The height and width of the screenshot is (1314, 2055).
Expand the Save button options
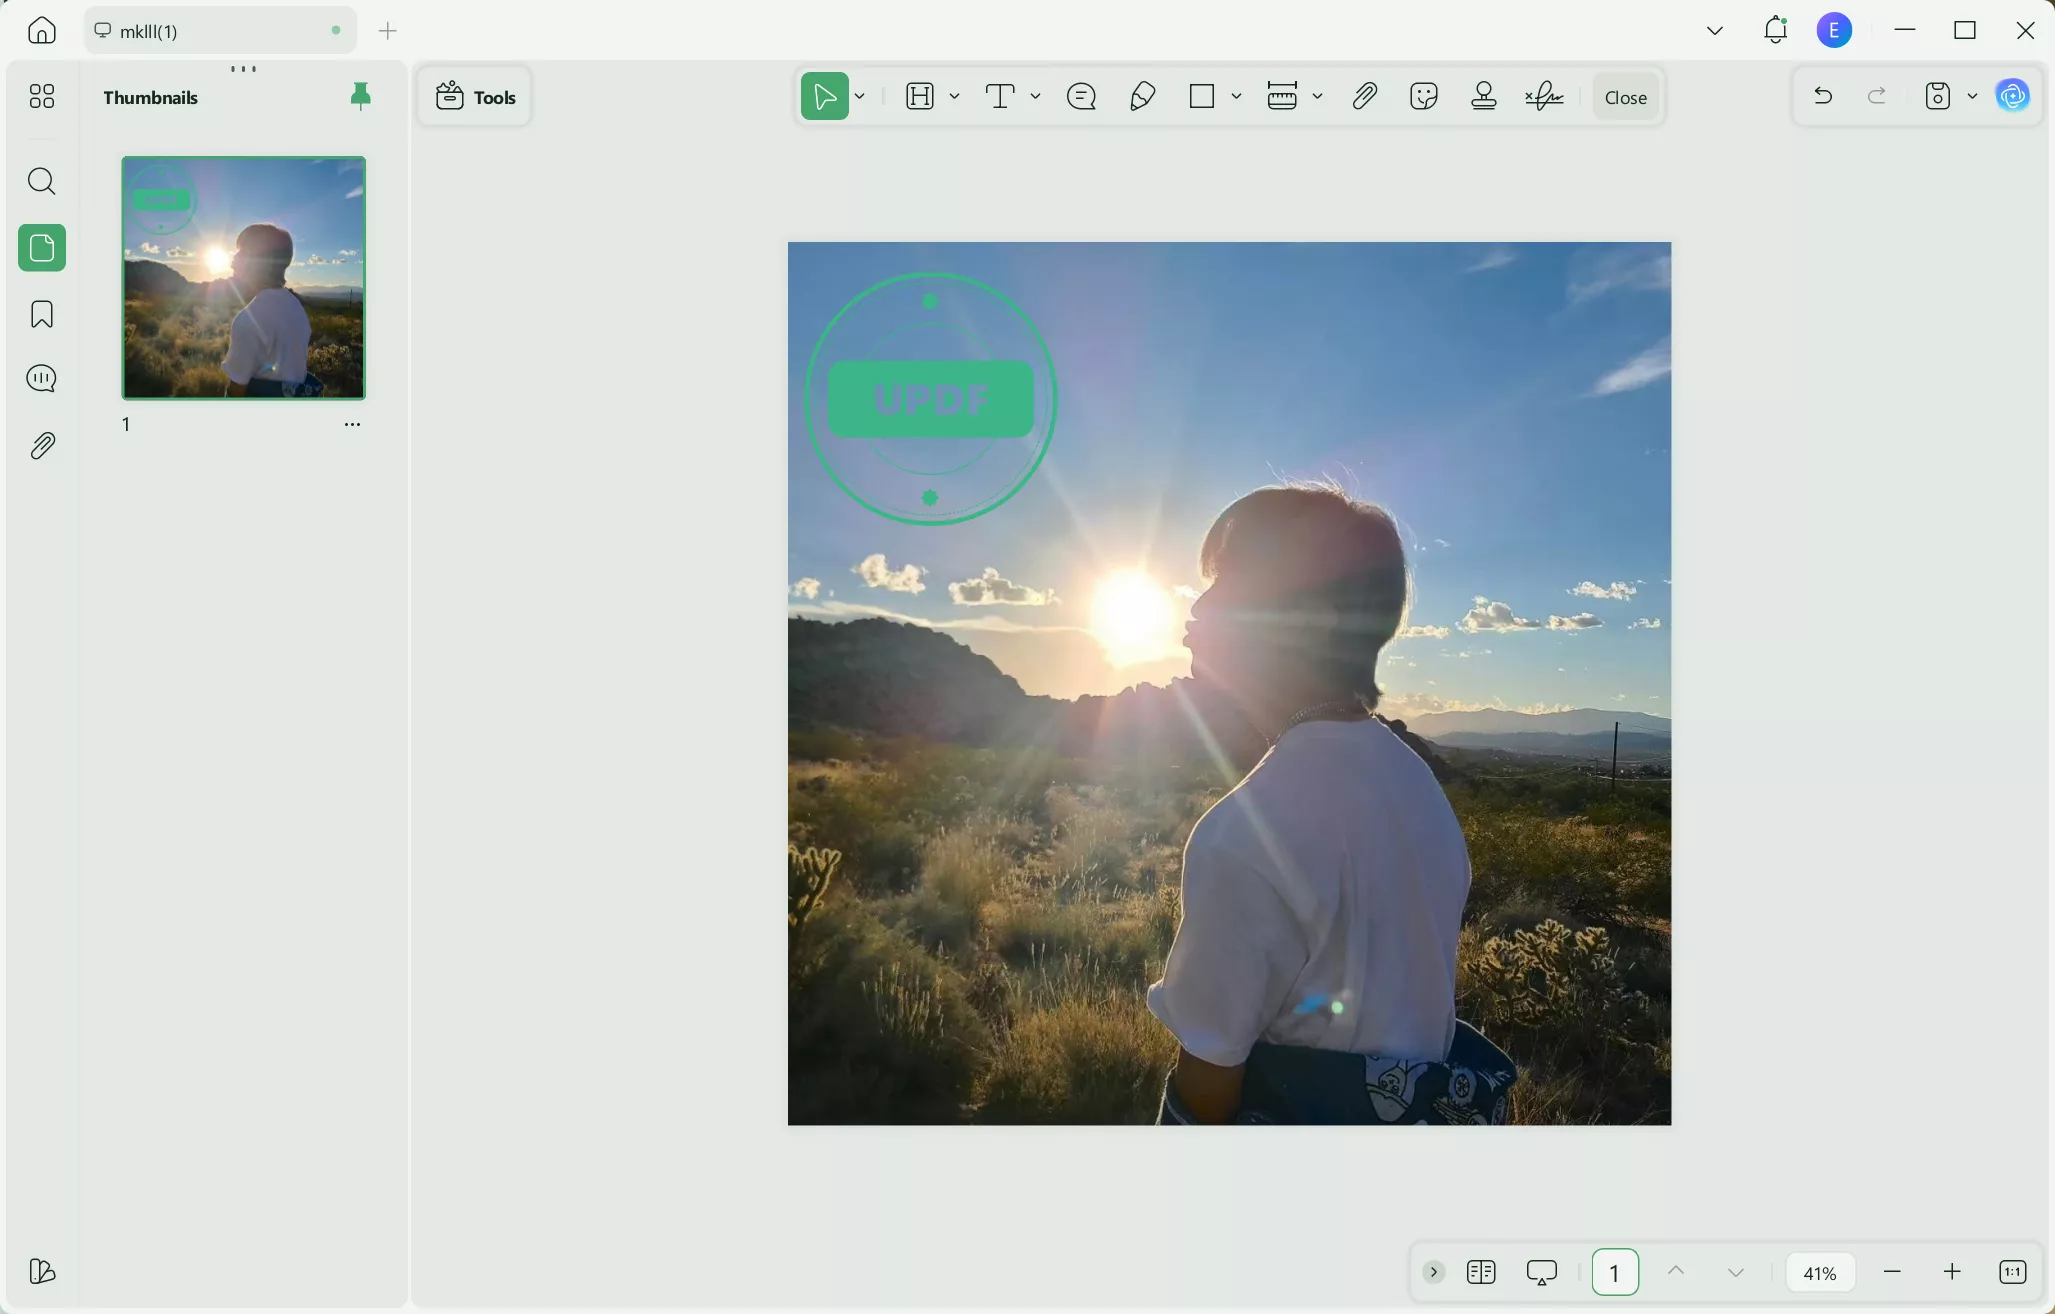point(1971,96)
